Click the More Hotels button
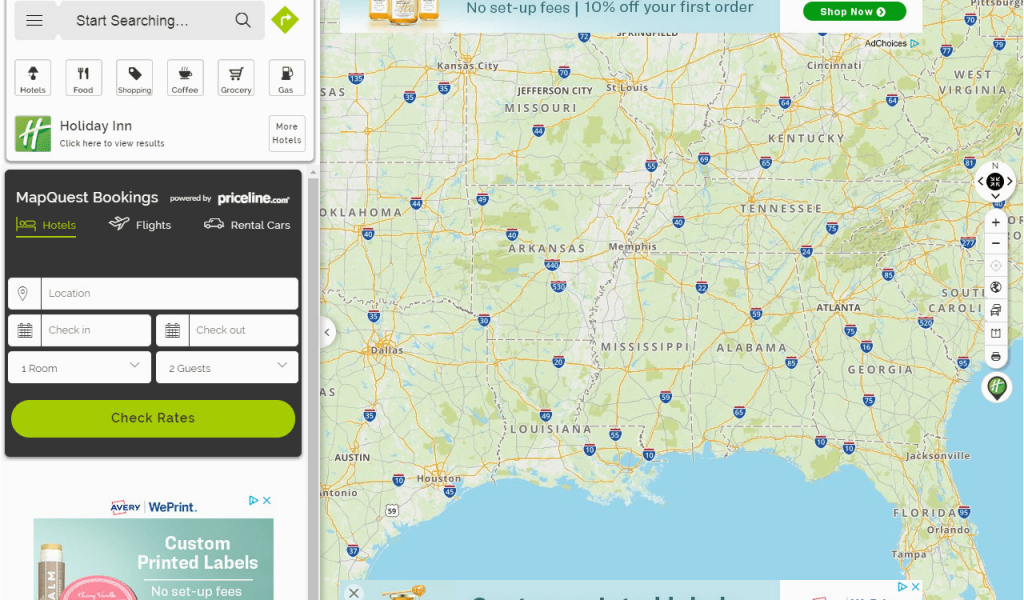This screenshot has width=1024, height=600. click(287, 133)
